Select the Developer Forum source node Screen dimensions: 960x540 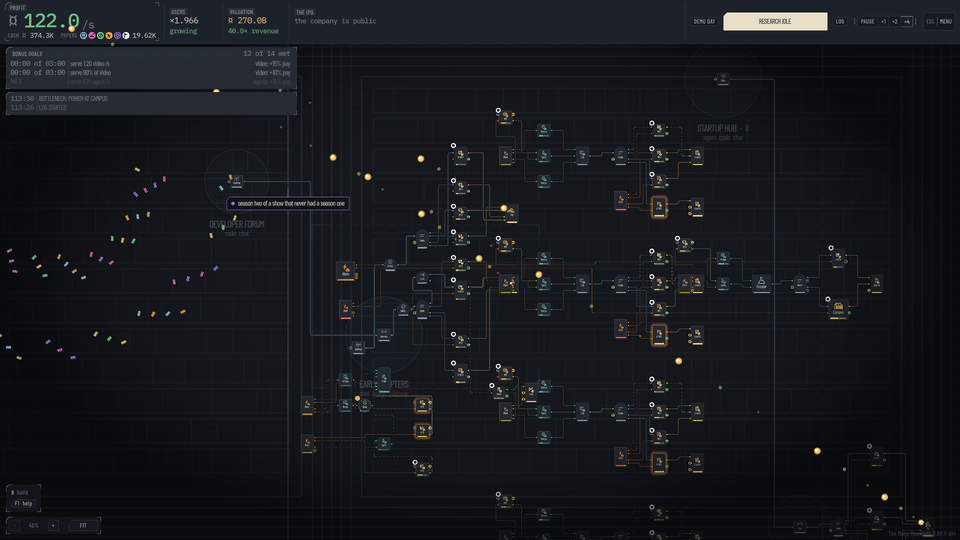237,181
